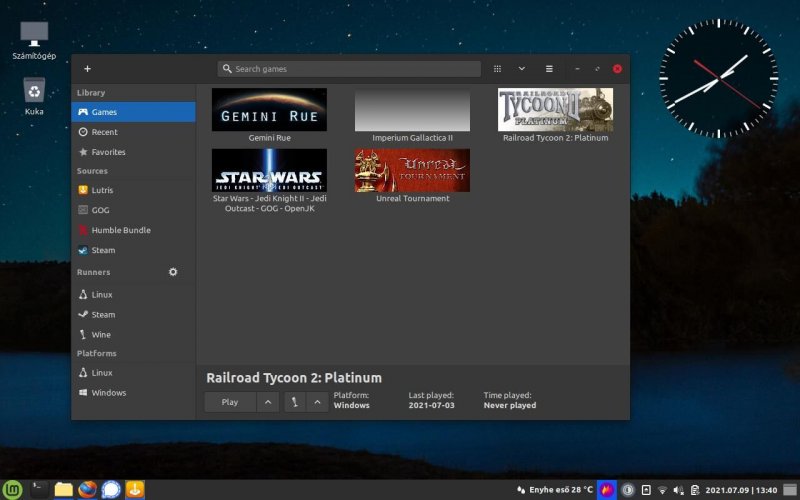Screen dimensions: 800x500
Task: Click the red Humble Bundle icon
Action: (83, 230)
